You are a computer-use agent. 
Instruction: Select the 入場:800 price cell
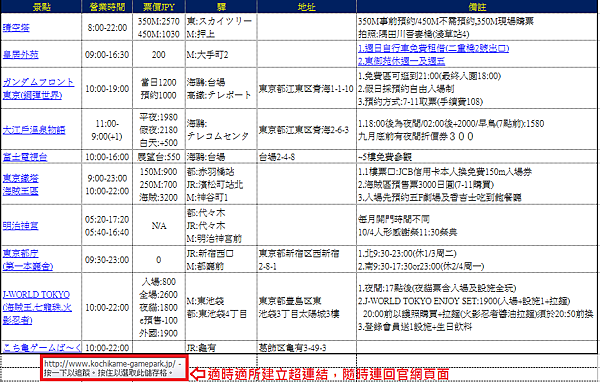point(159,307)
